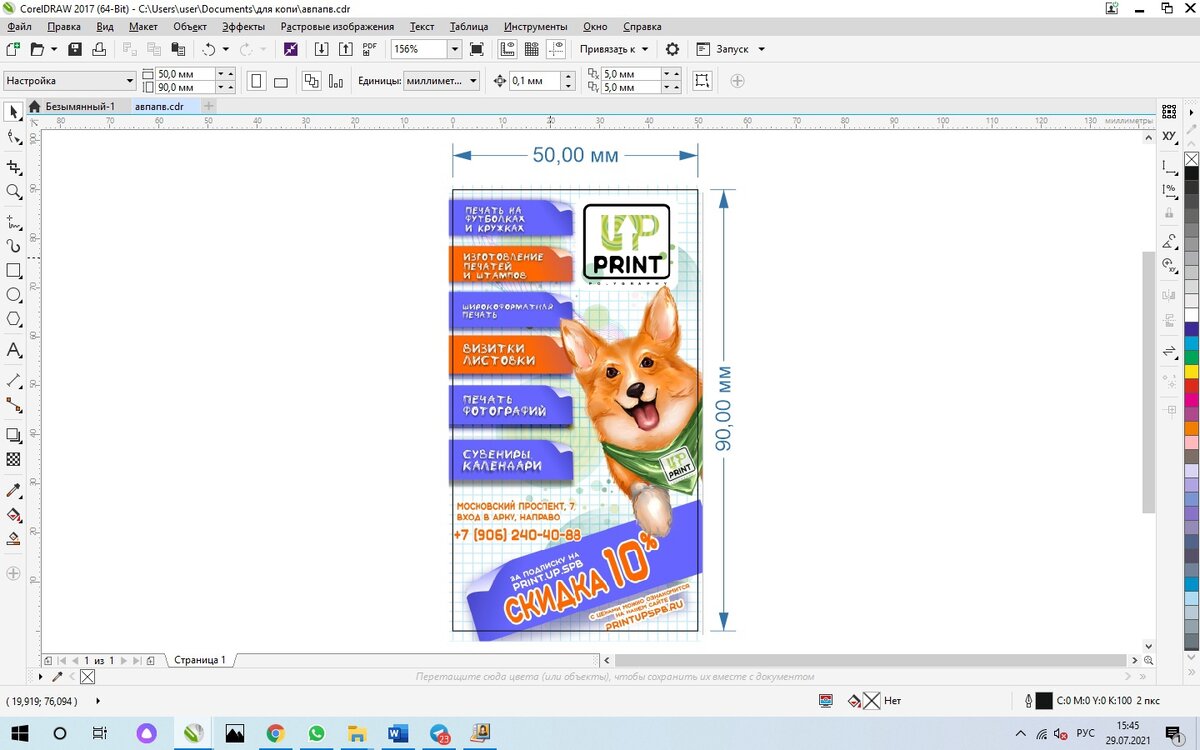The height and width of the screenshot is (750, 1200).
Task: Toggle show grid
Action: tap(532, 49)
